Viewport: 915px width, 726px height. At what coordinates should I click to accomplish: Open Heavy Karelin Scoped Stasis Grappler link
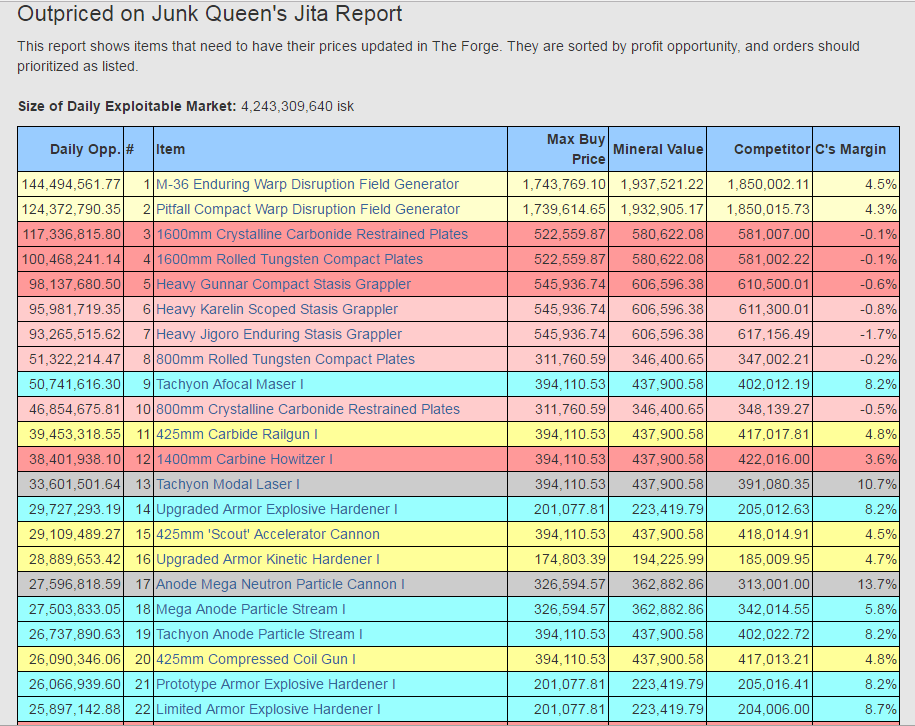pos(277,309)
